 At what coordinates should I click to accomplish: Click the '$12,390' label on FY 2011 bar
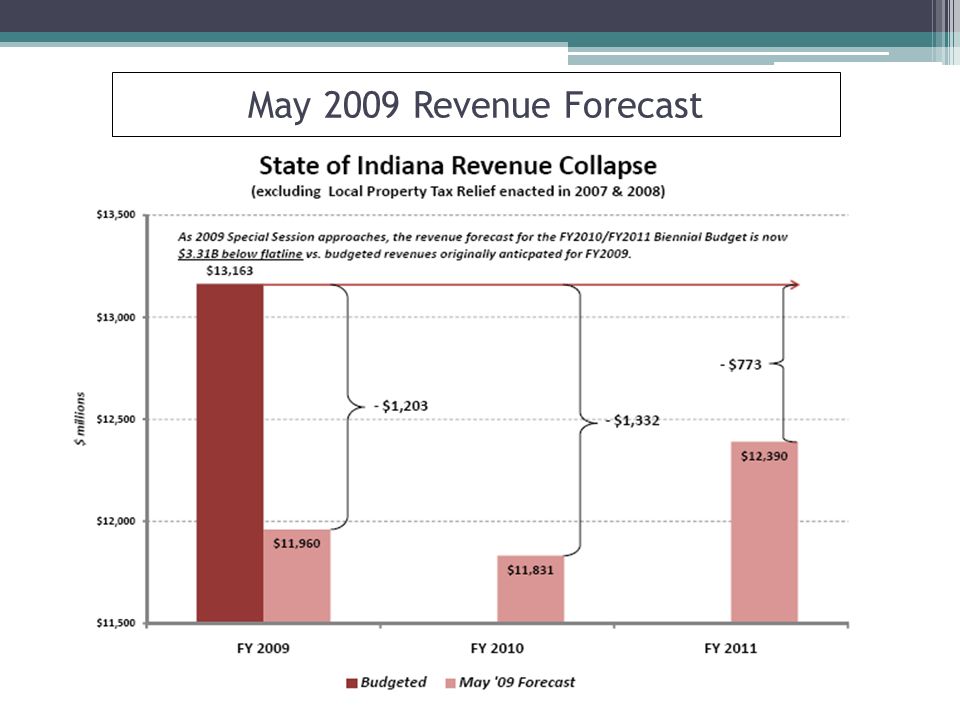click(x=764, y=456)
